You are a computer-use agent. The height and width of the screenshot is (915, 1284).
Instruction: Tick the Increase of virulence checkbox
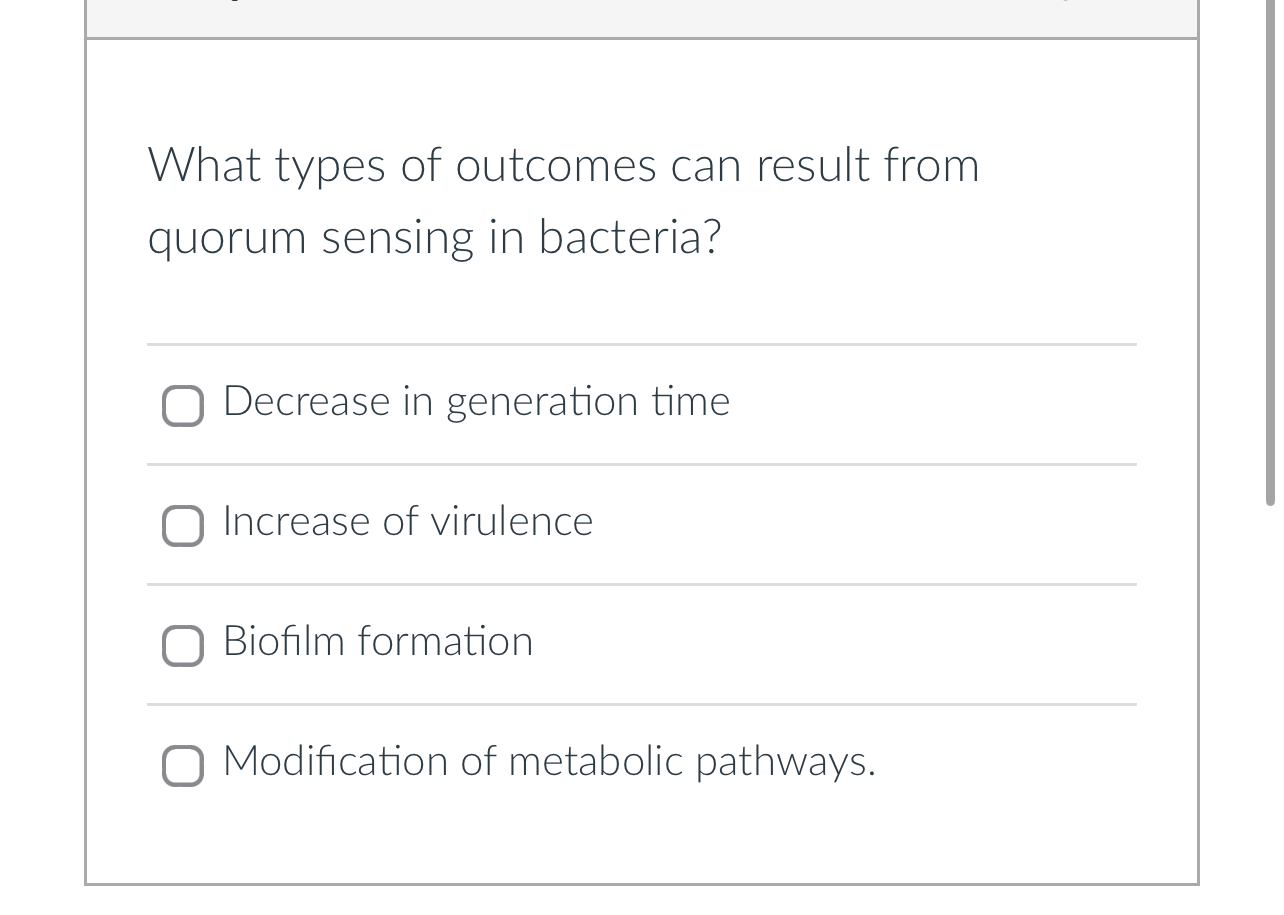point(183,526)
